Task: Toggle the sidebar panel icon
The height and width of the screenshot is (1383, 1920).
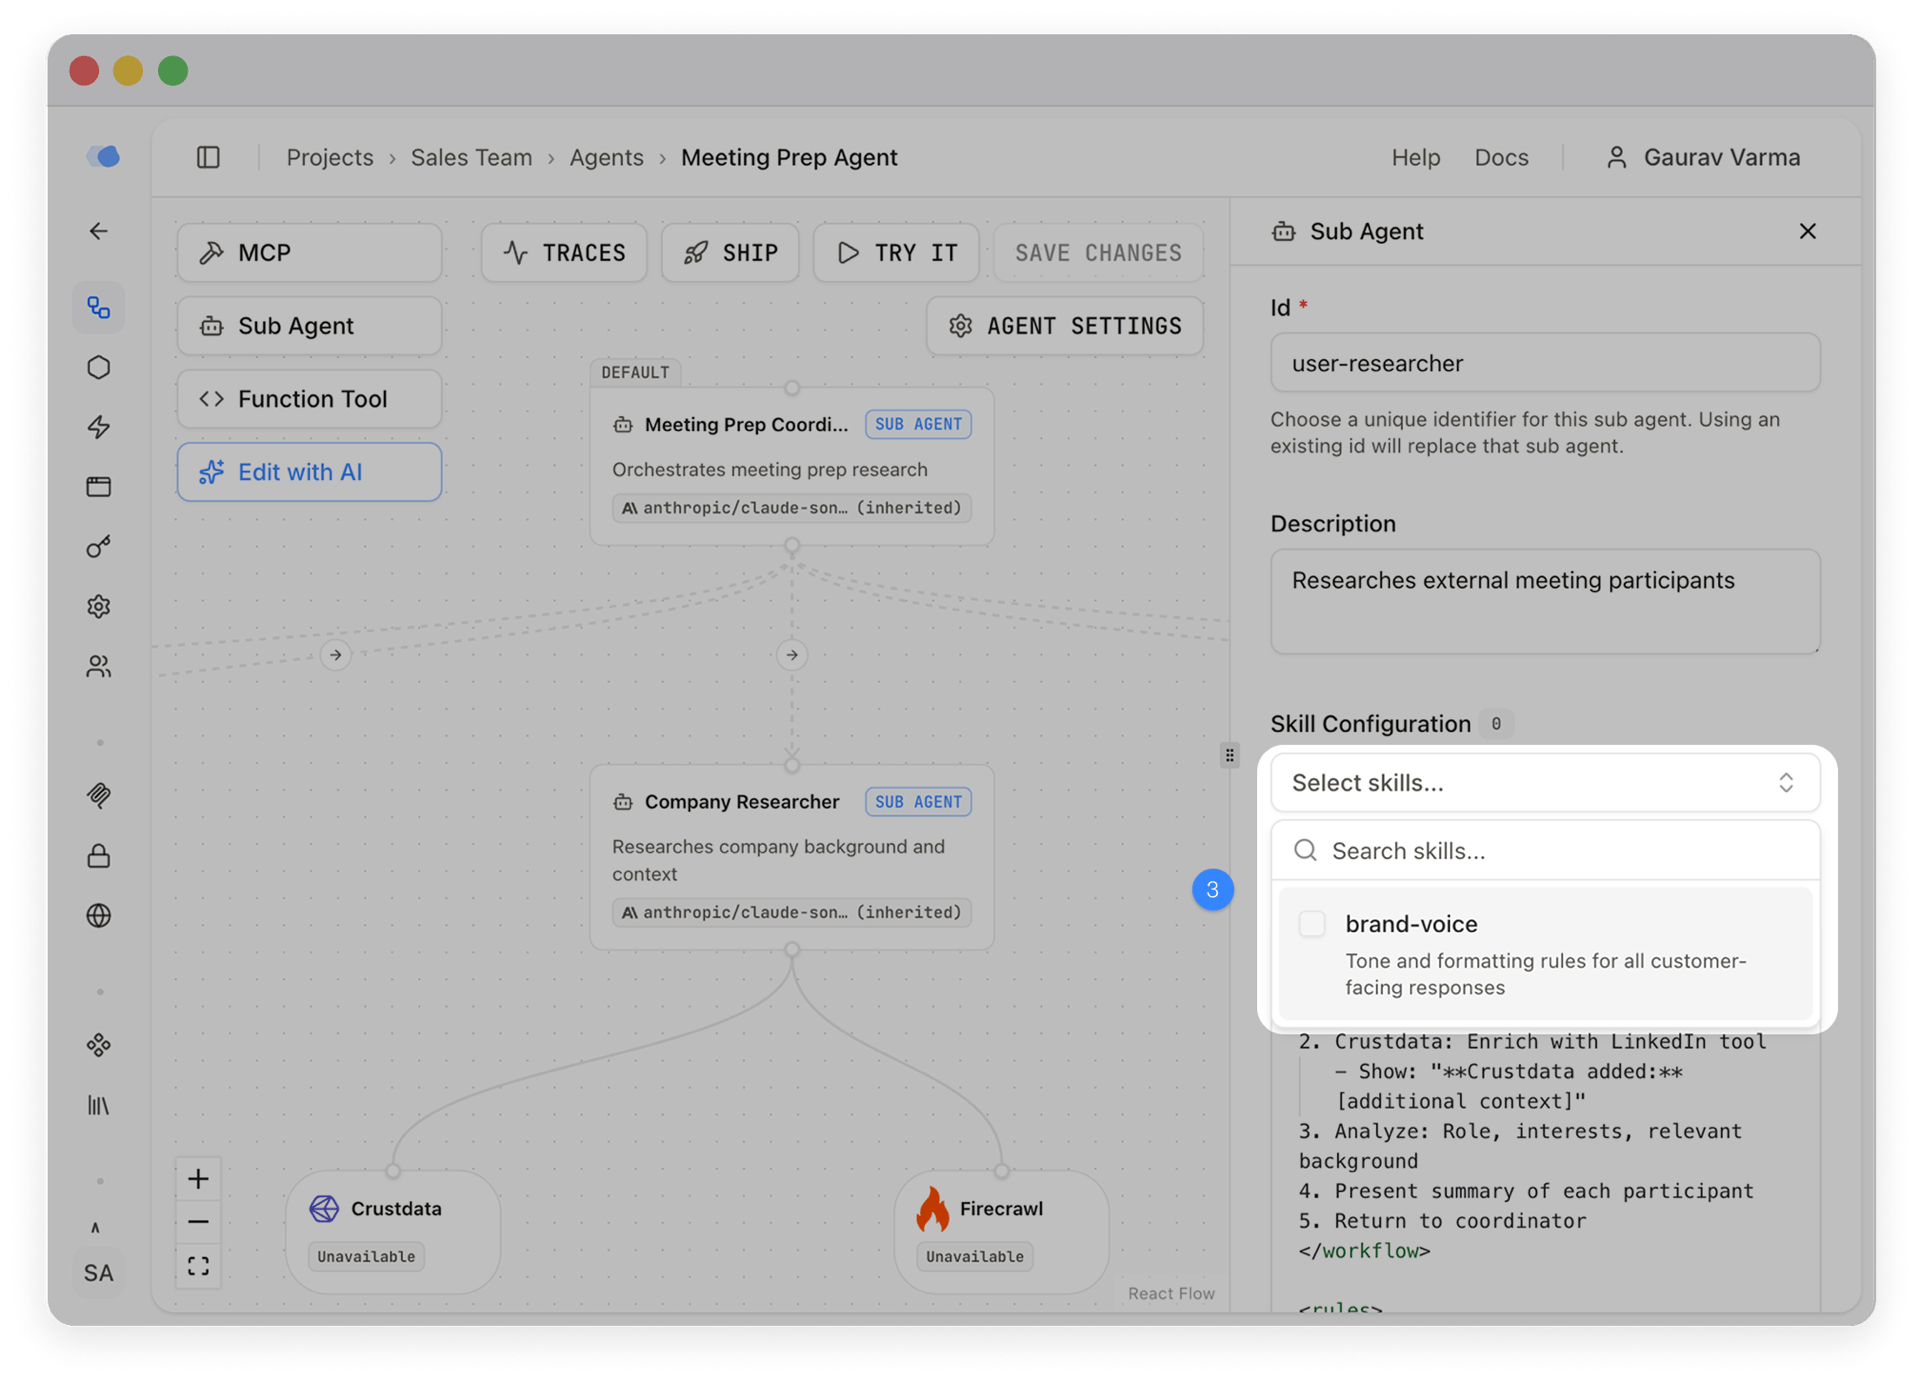Action: tap(208, 157)
